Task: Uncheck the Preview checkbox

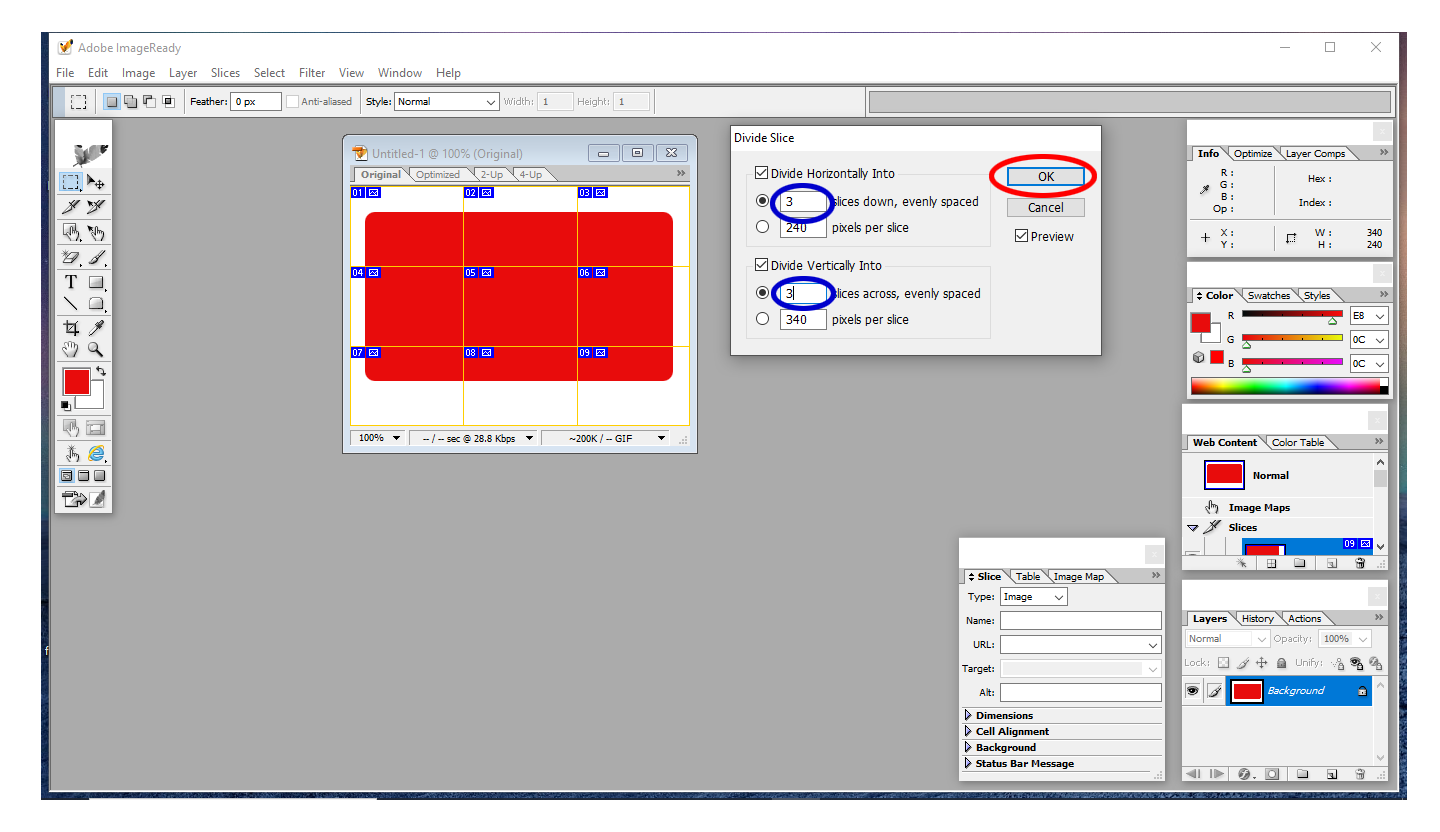Action: click(x=1021, y=236)
